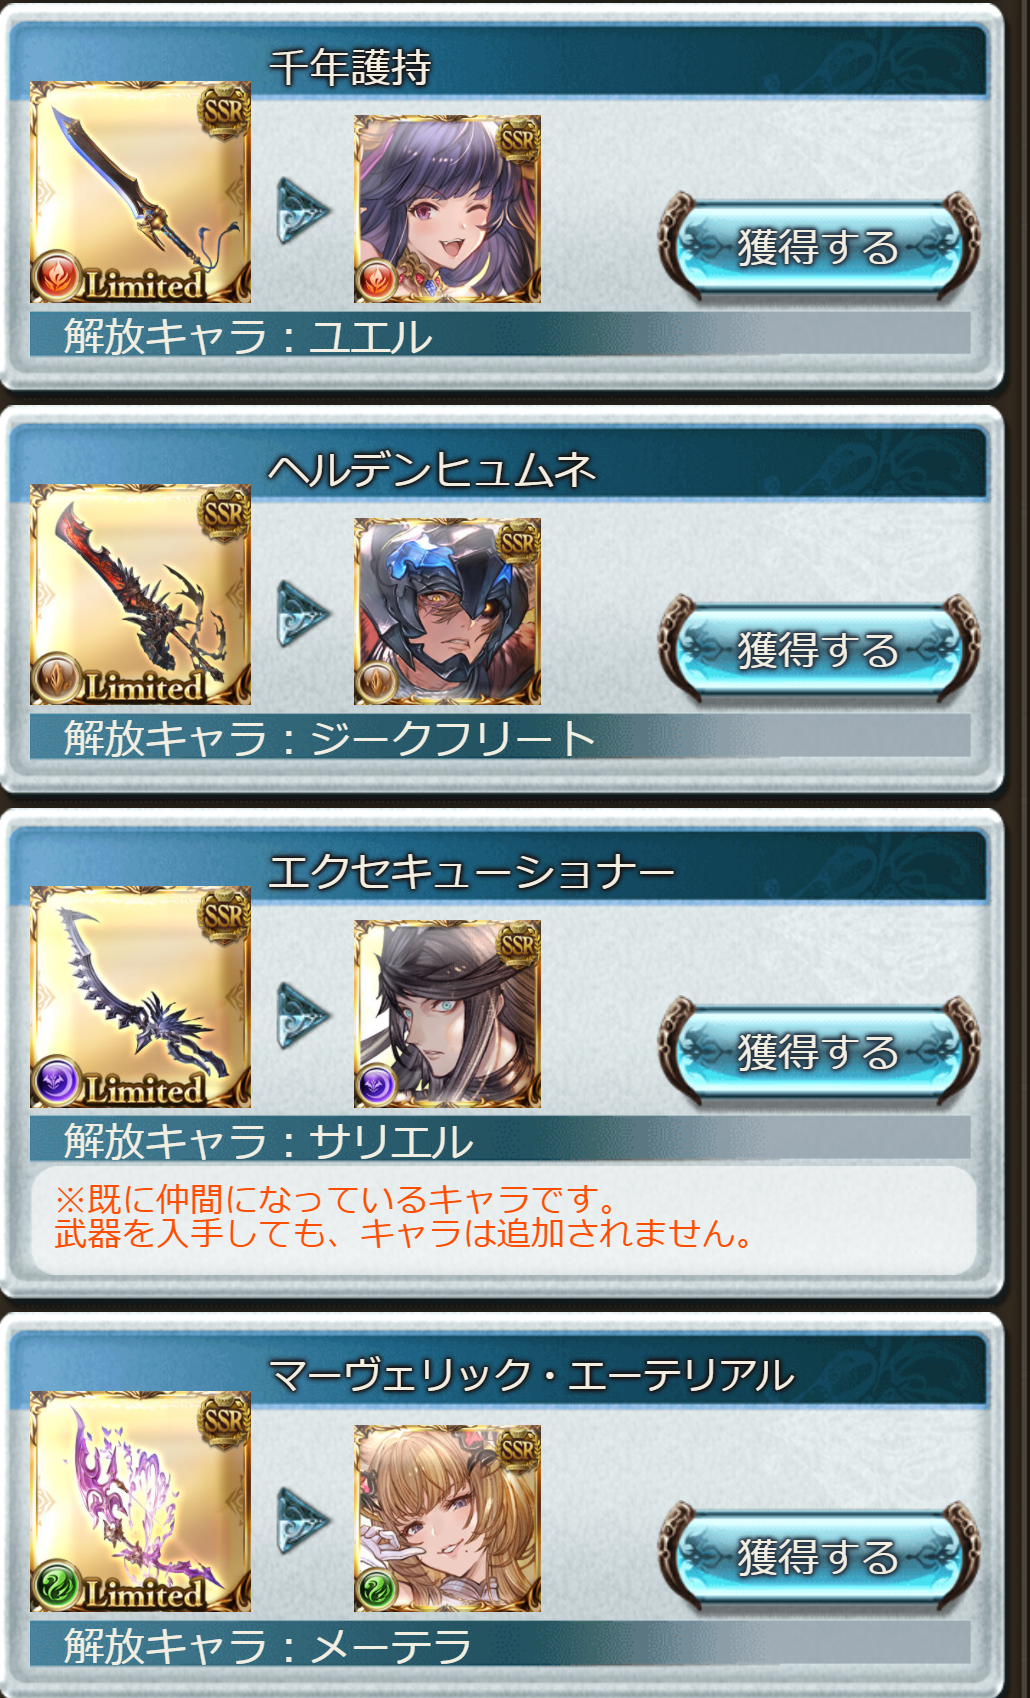
Task: Click the red already-recruited warning note
Action: point(504,1219)
